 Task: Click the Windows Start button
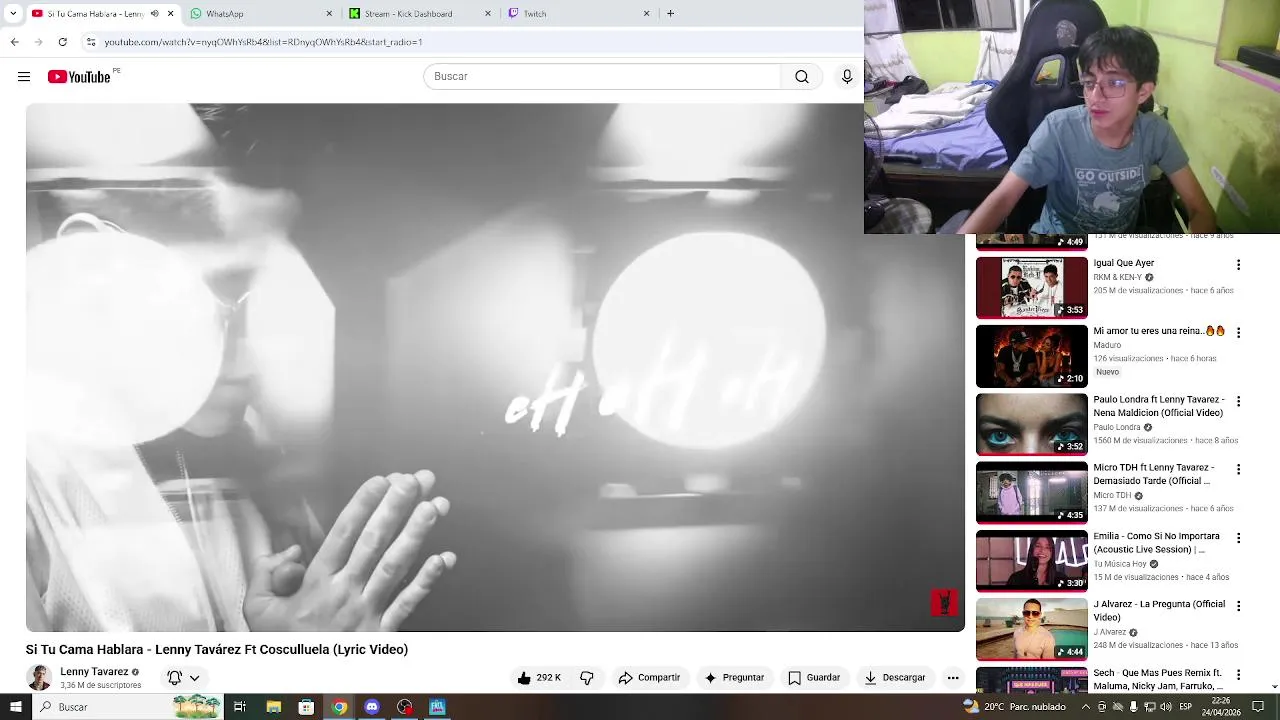16,707
